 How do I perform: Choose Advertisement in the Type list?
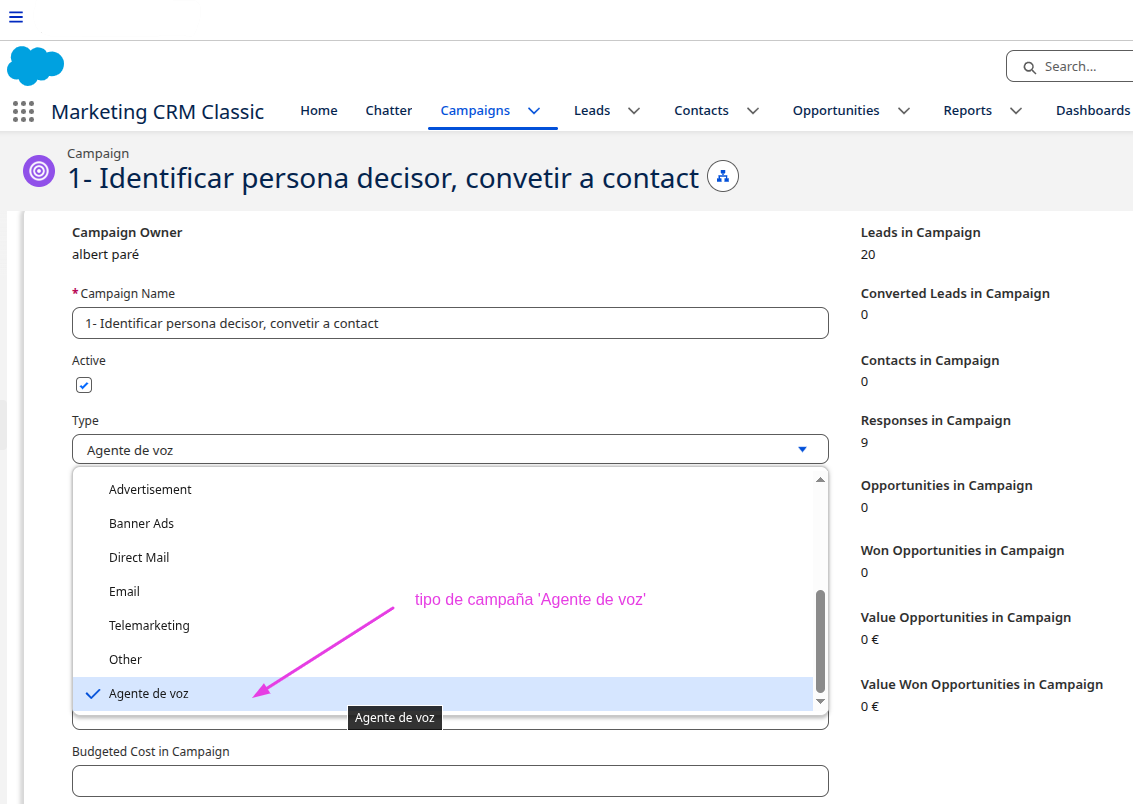[443, 490]
